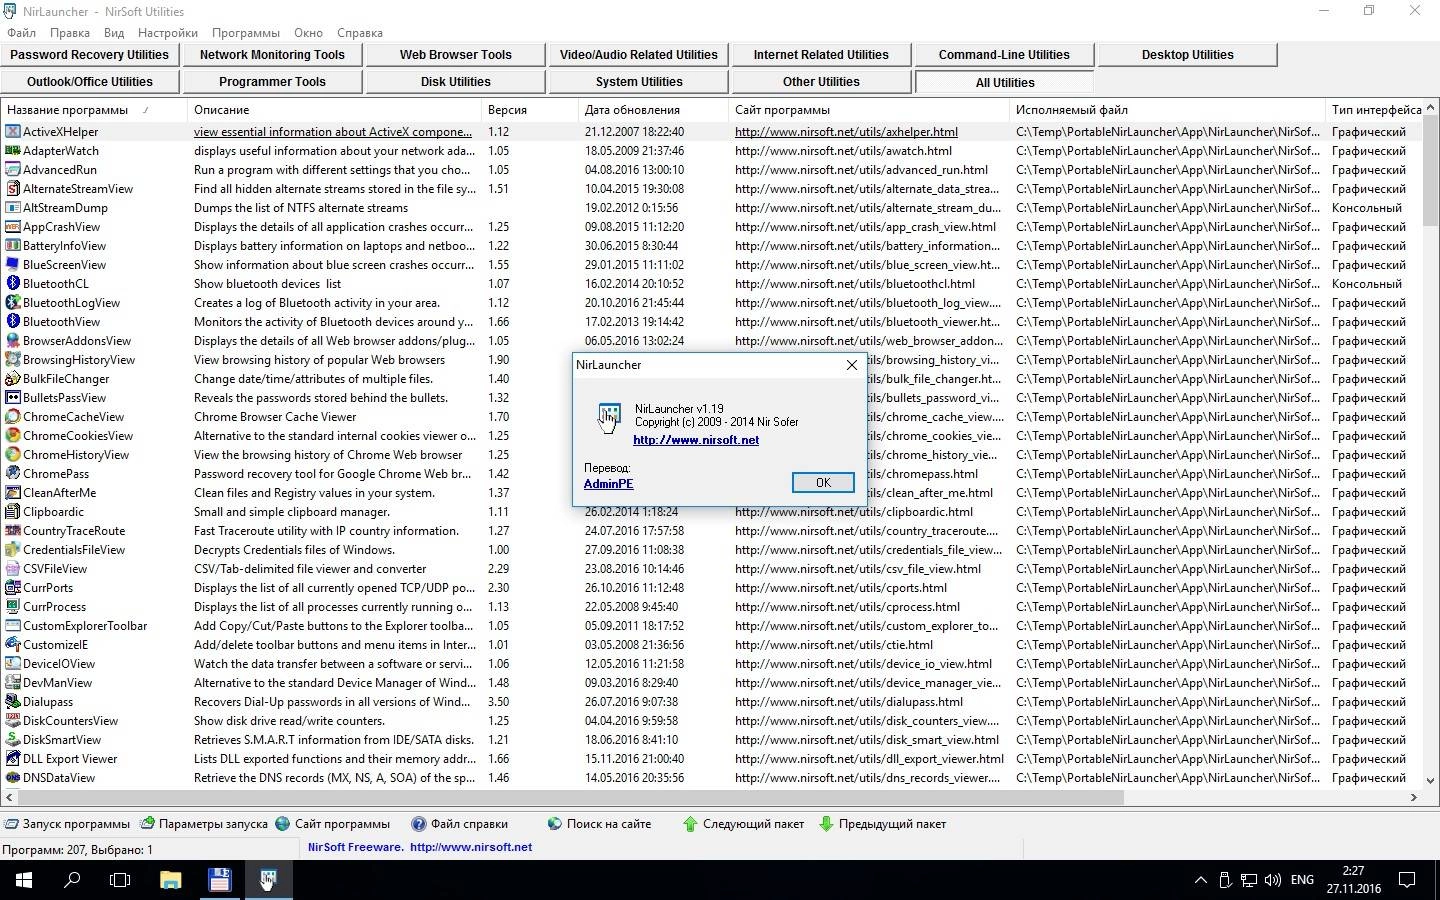Viewport: 1440px width, 900px height.
Task: Open Сайт программы from the bottom toolbar
Action: tap(332, 824)
